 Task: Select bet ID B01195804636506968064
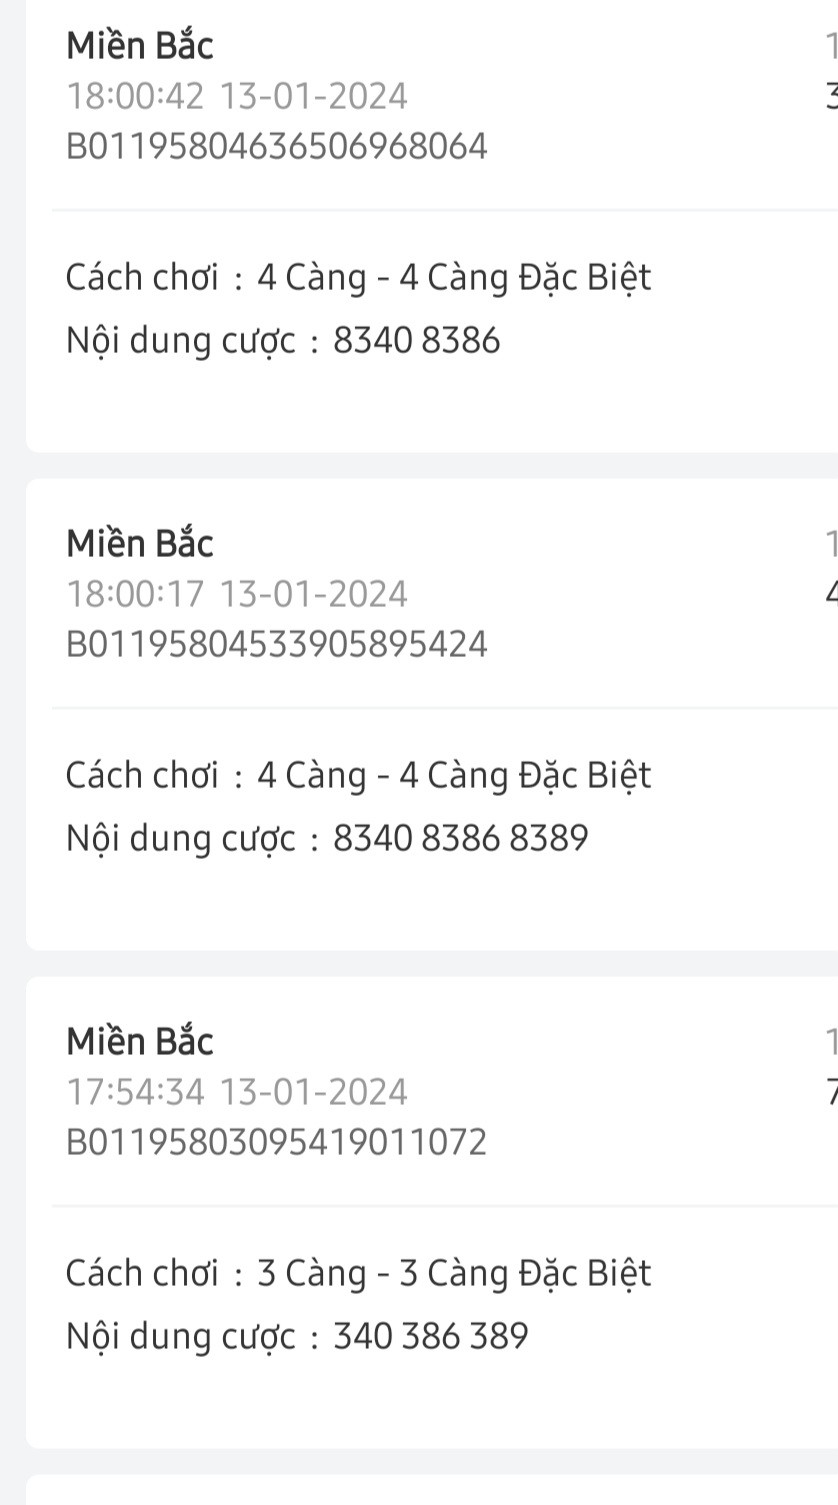point(277,146)
